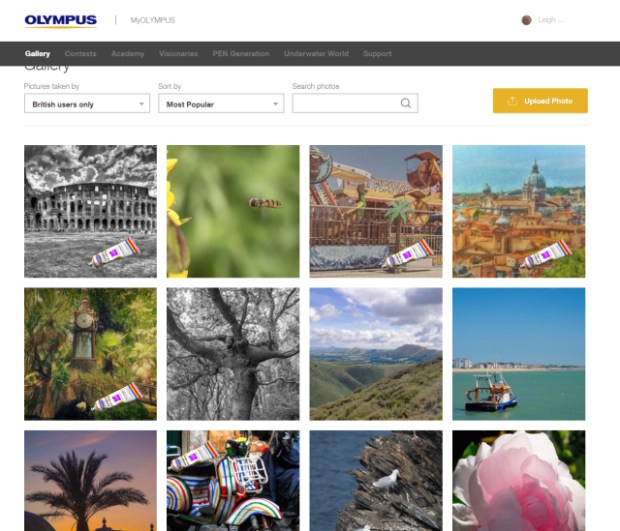Screen dimensions: 620x531
Task: Focus the Search photos input field
Action: coord(345,103)
